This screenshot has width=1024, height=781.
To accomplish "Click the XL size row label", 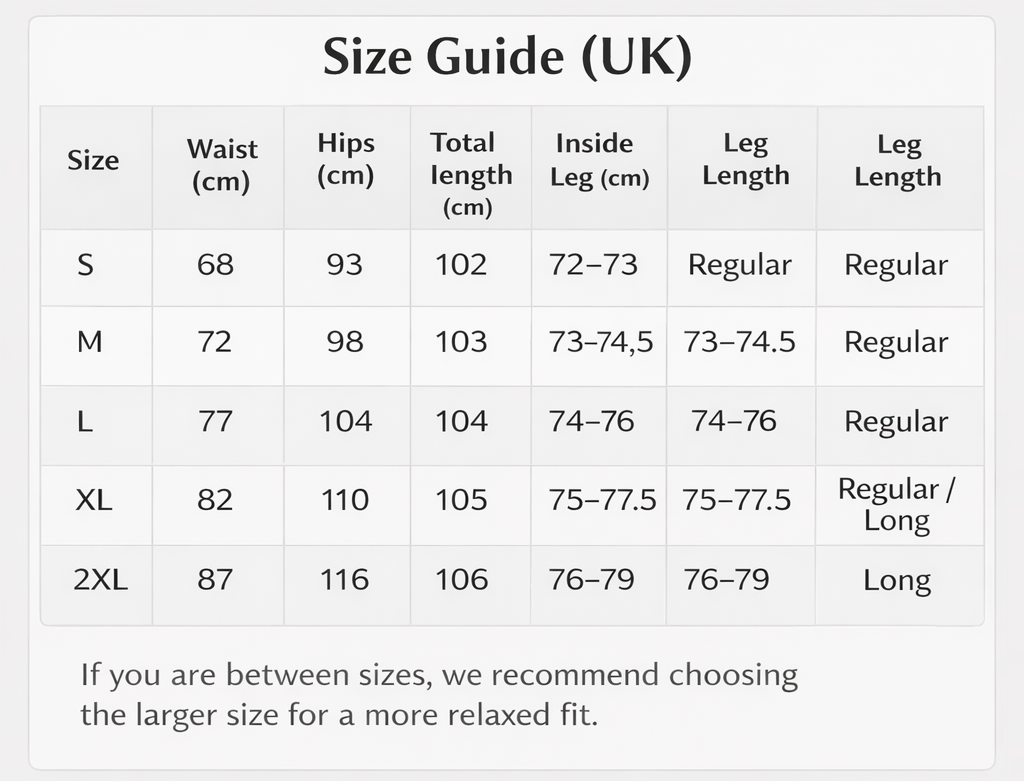I will (x=94, y=499).
